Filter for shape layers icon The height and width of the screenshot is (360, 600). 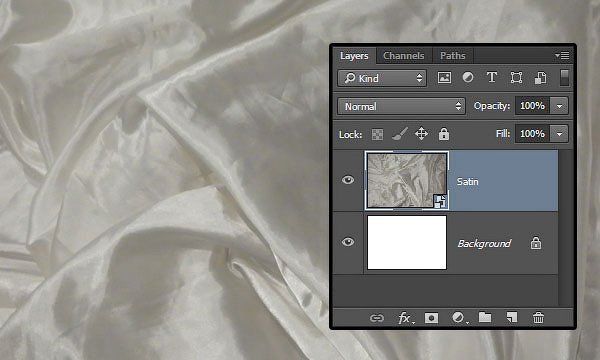pos(516,78)
